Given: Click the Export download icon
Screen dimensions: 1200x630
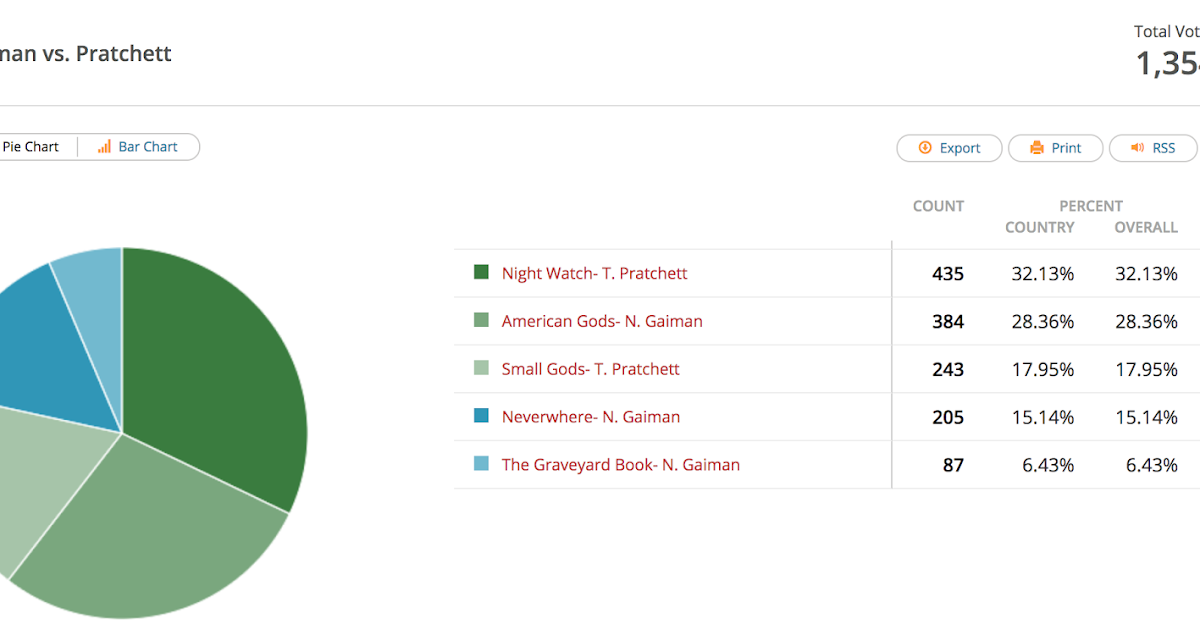Looking at the screenshot, I should click(x=925, y=147).
